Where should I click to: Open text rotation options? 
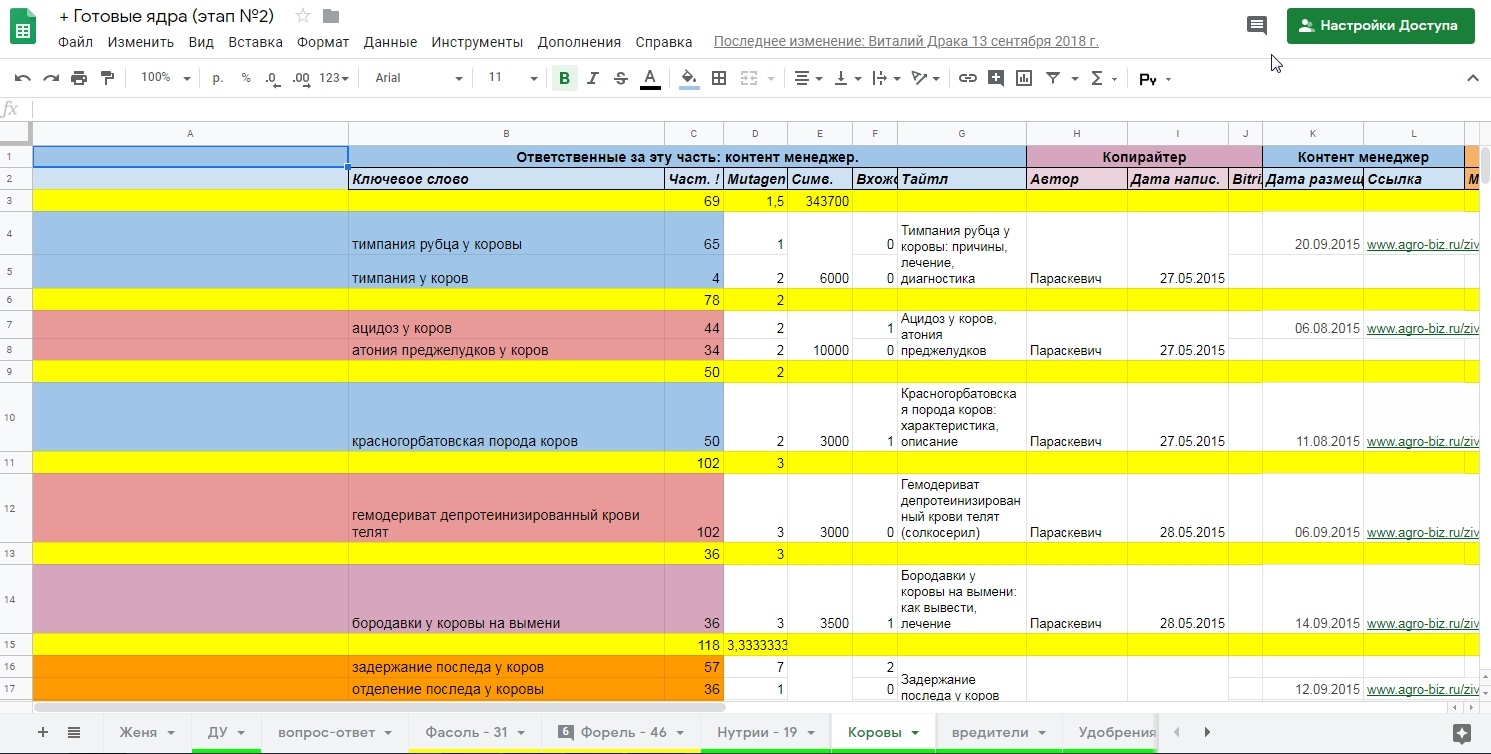pos(926,78)
